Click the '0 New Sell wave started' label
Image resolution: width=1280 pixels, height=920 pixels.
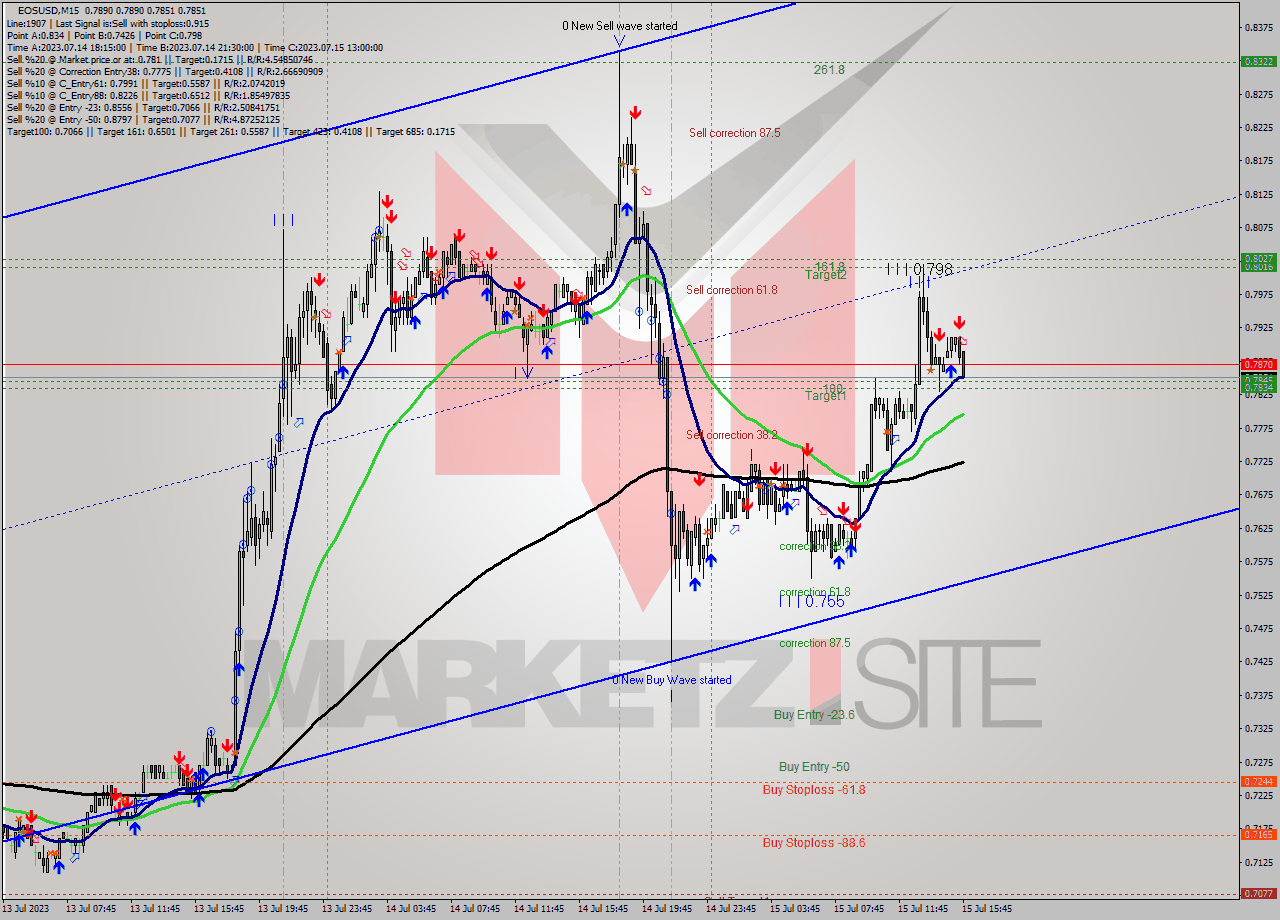point(619,26)
